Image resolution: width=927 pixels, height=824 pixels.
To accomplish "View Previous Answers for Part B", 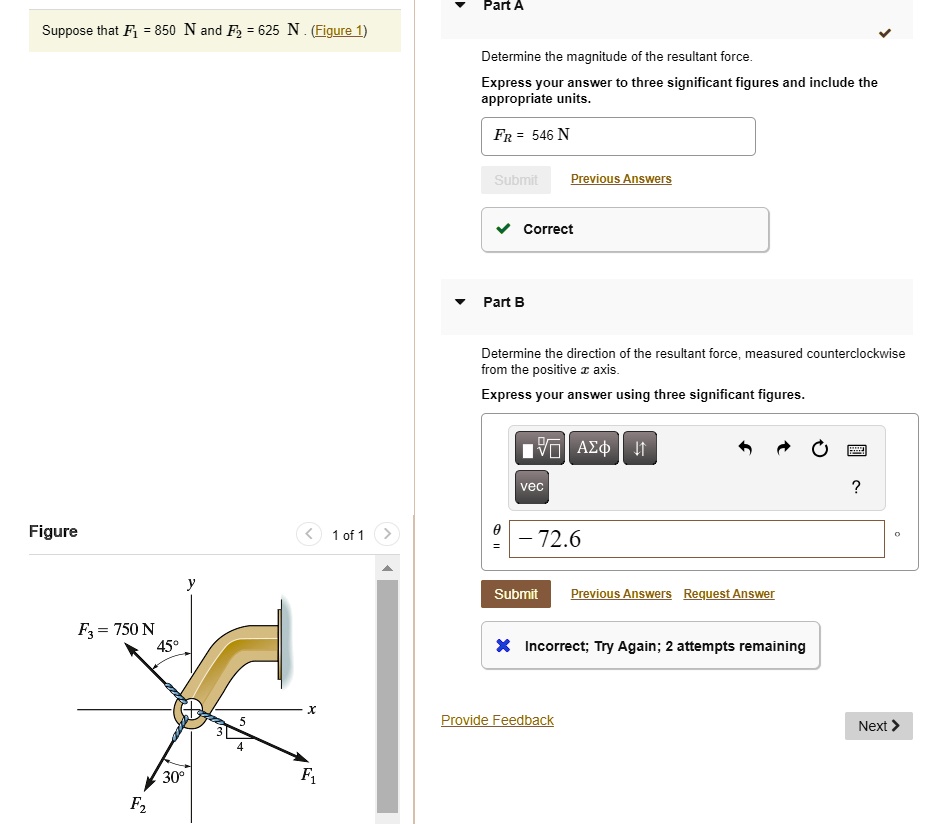I will click(x=620, y=593).
